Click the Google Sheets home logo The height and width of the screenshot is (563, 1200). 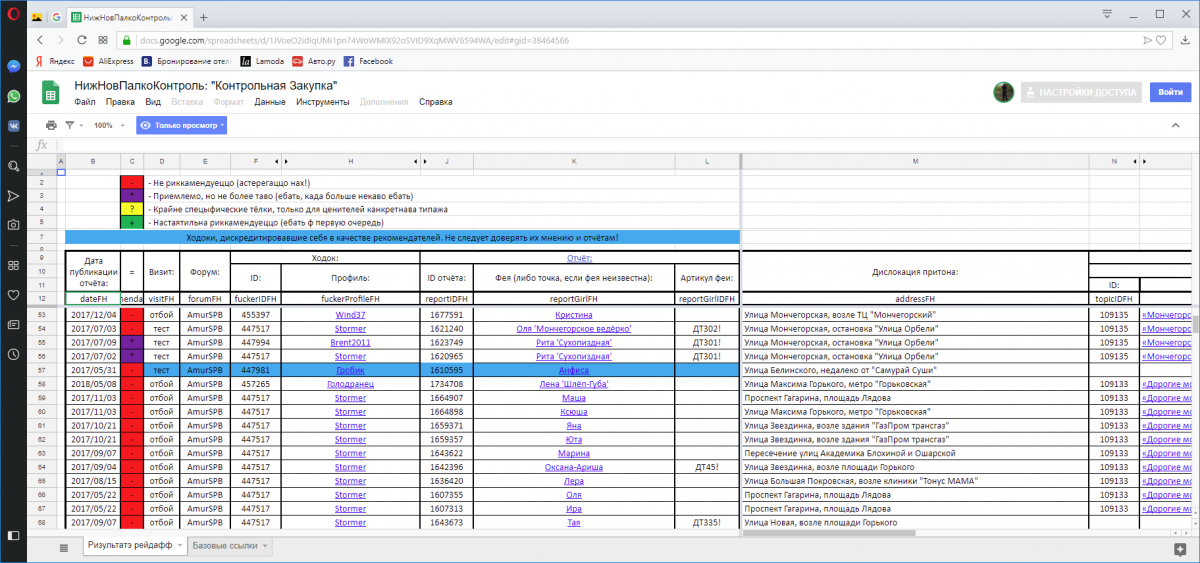point(52,93)
